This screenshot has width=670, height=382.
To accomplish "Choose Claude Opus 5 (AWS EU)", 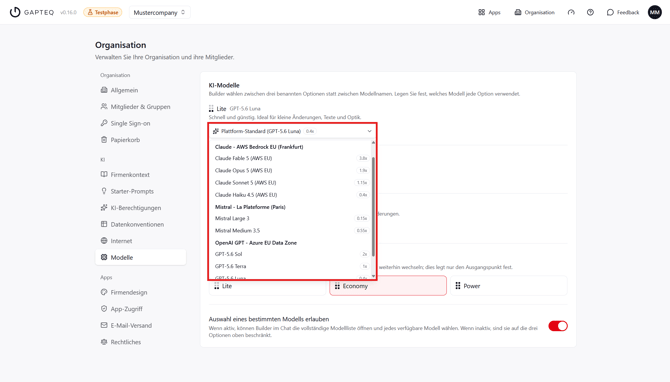I will pos(291,170).
